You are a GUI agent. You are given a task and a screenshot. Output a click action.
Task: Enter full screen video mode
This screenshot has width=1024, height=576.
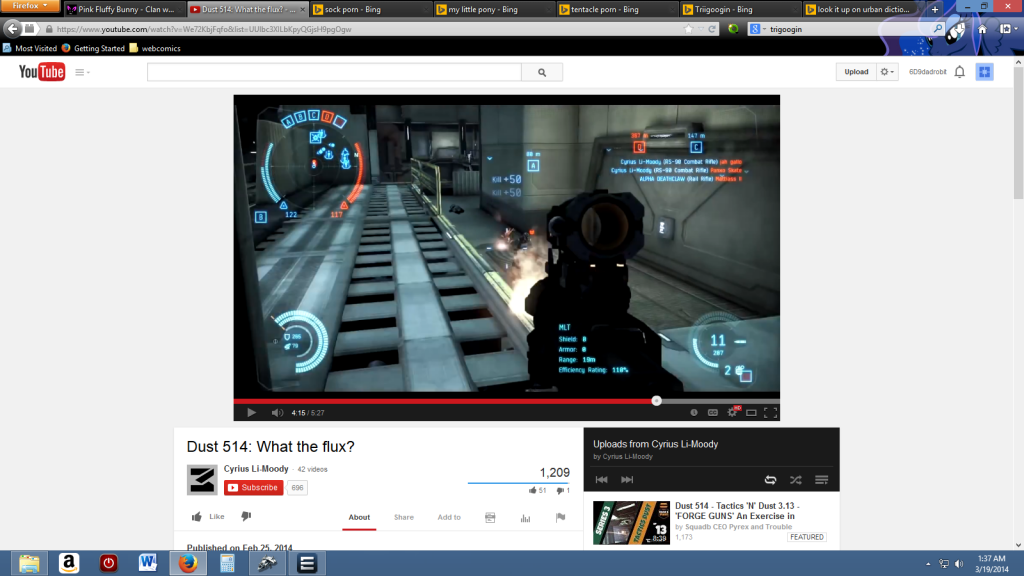(771, 413)
